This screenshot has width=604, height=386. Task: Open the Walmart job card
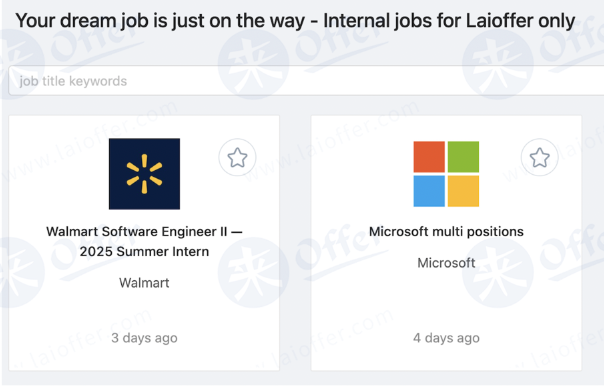pos(144,243)
